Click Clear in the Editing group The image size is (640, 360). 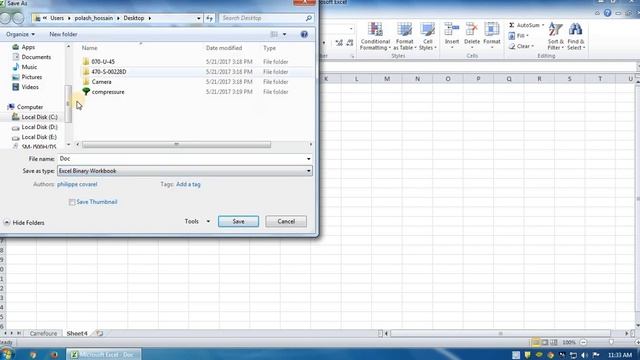pyautogui.click(x=521, y=46)
